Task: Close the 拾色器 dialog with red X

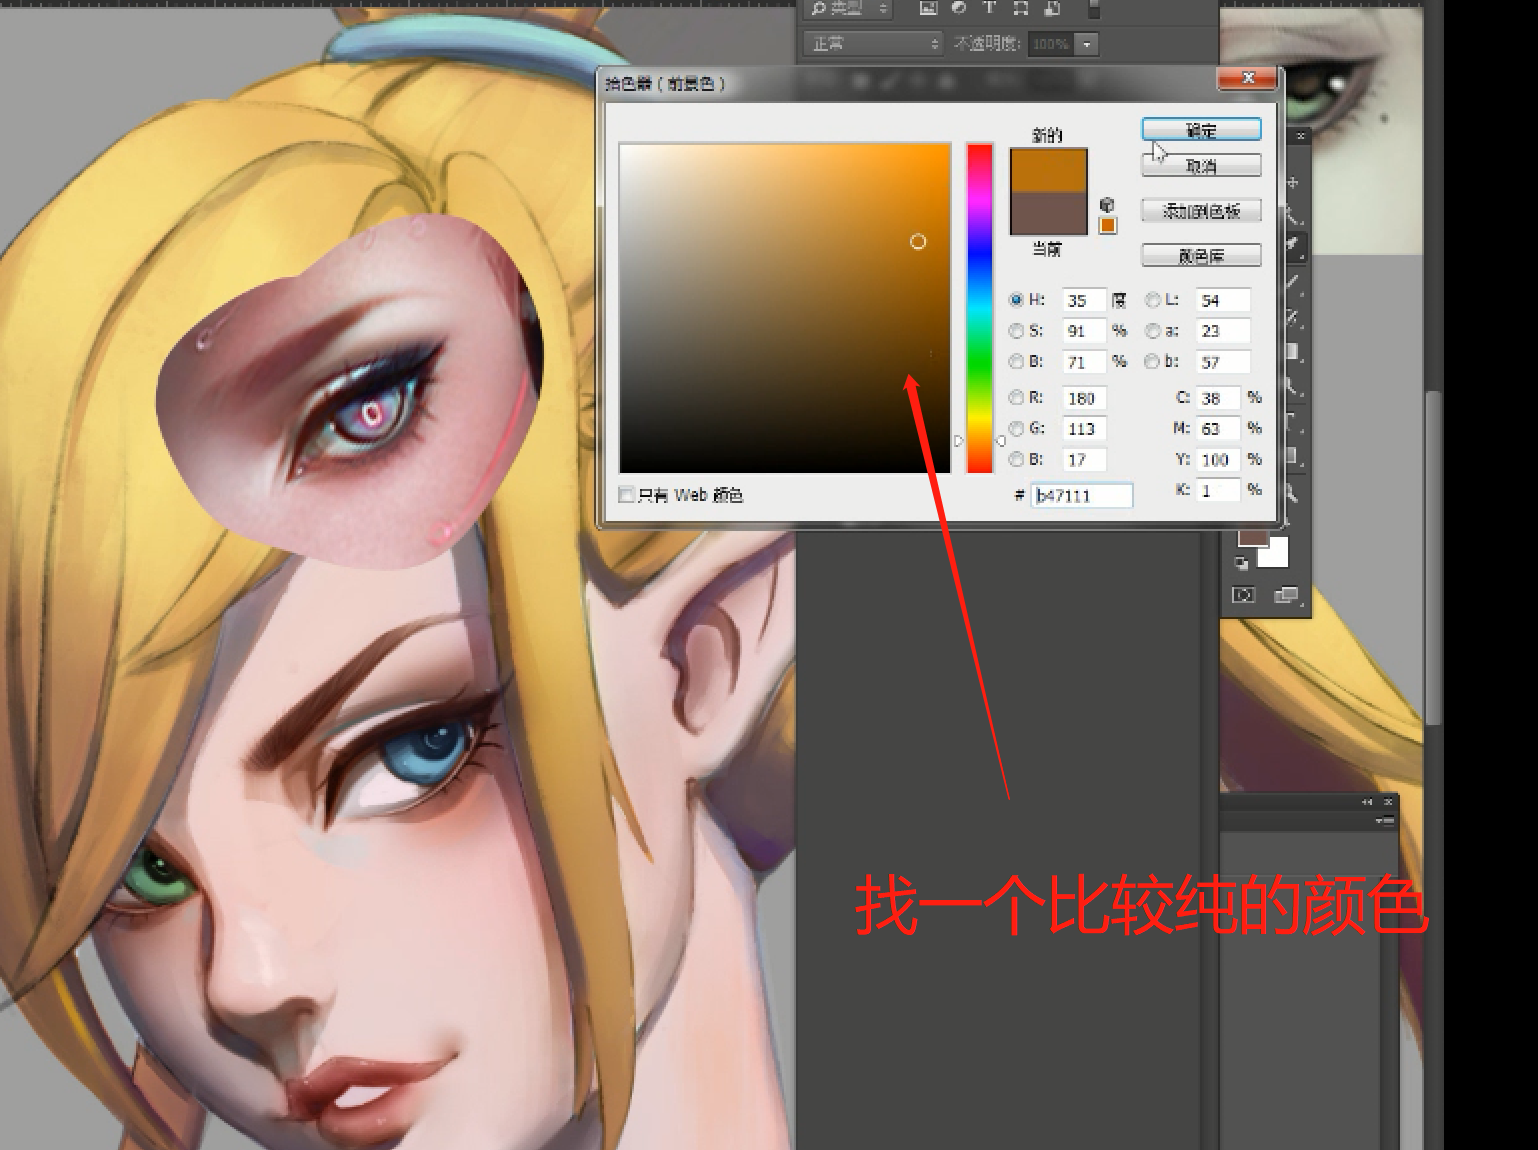Action: (1247, 78)
